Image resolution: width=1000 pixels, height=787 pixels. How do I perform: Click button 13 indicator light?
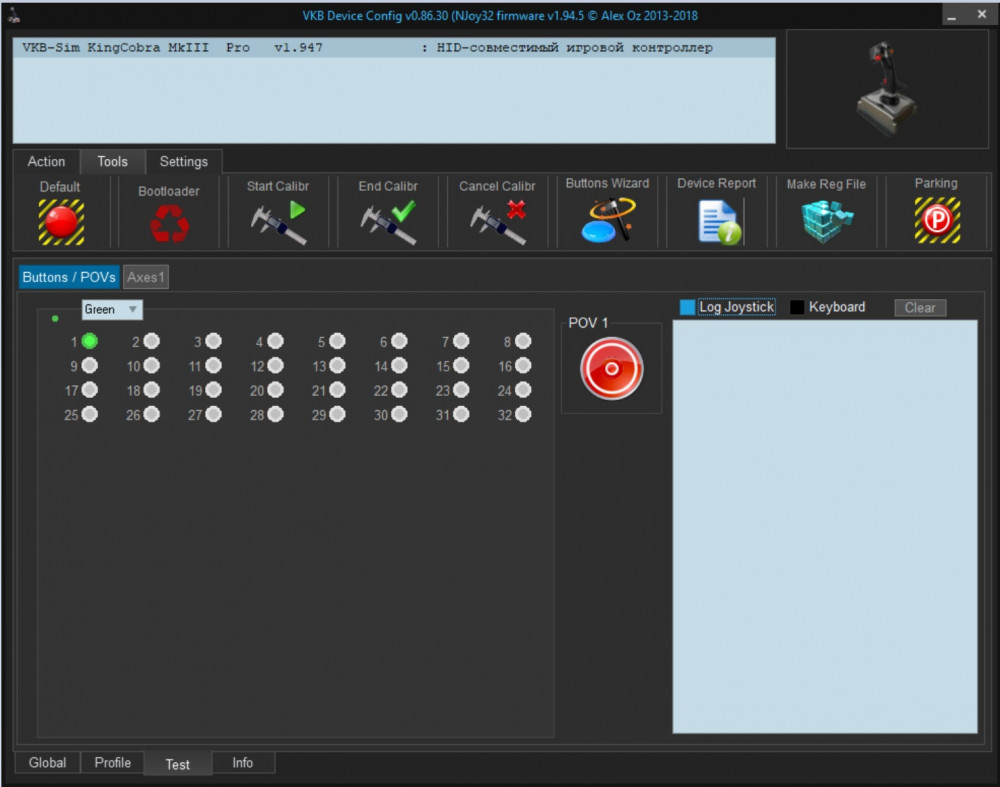[337, 365]
